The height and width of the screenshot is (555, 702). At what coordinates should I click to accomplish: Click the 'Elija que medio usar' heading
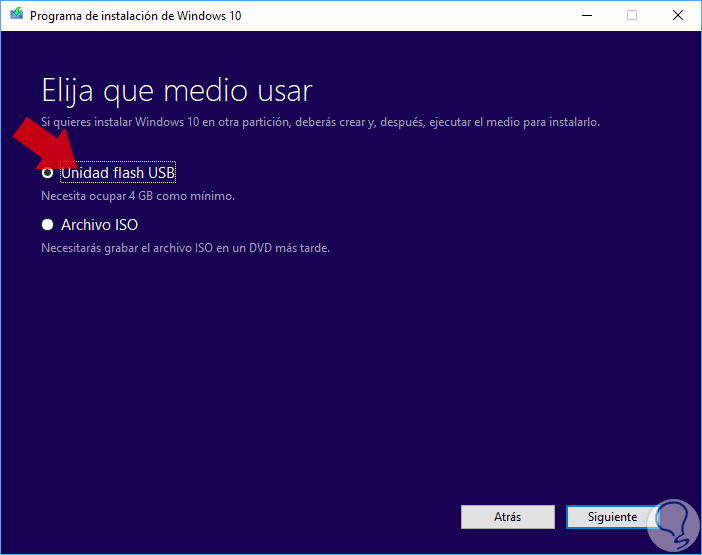[x=177, y=92]
